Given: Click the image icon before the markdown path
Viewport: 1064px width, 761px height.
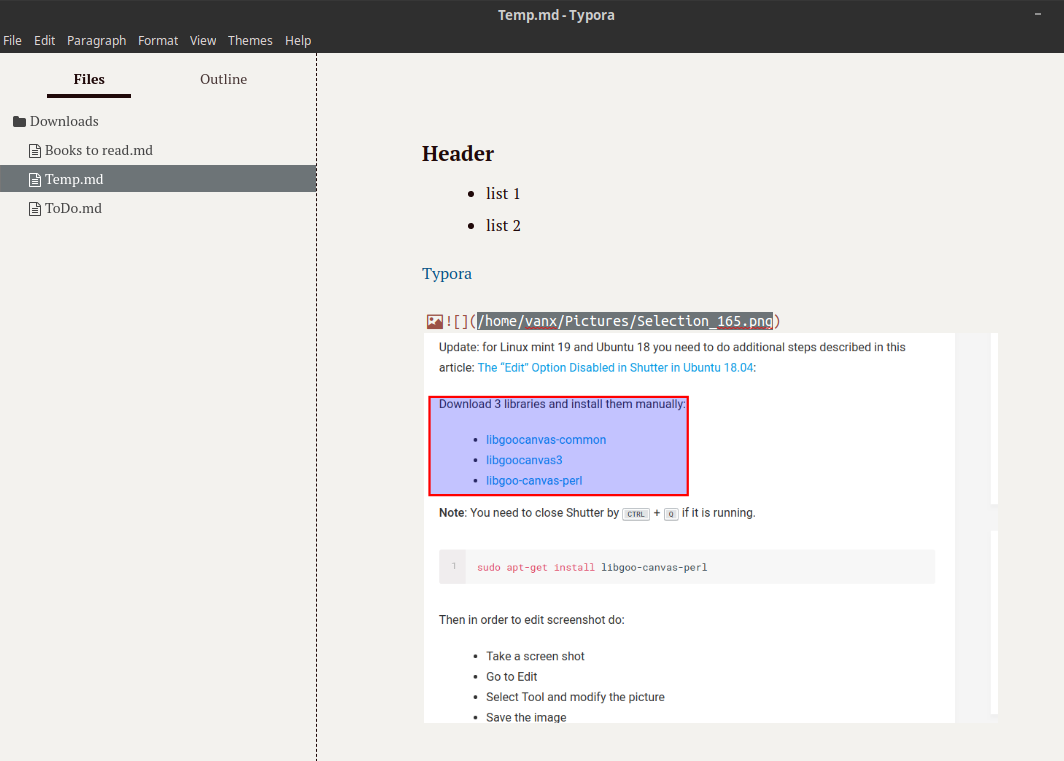Looking at the screenshot, I should tap(434, 320).
